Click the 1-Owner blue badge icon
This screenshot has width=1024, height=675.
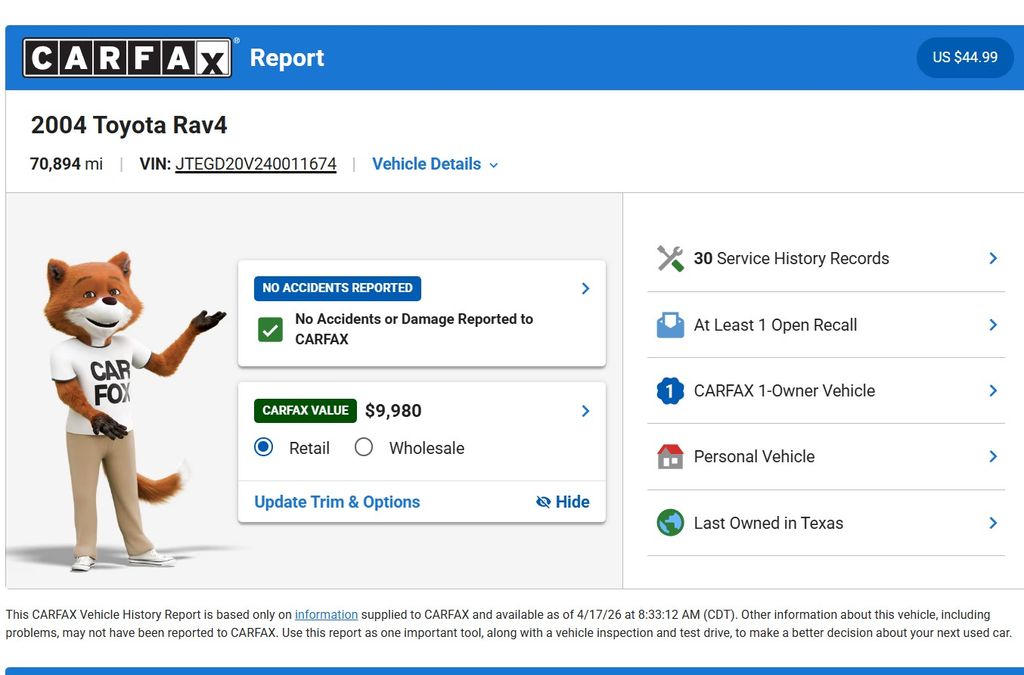[x=670, y=391]
